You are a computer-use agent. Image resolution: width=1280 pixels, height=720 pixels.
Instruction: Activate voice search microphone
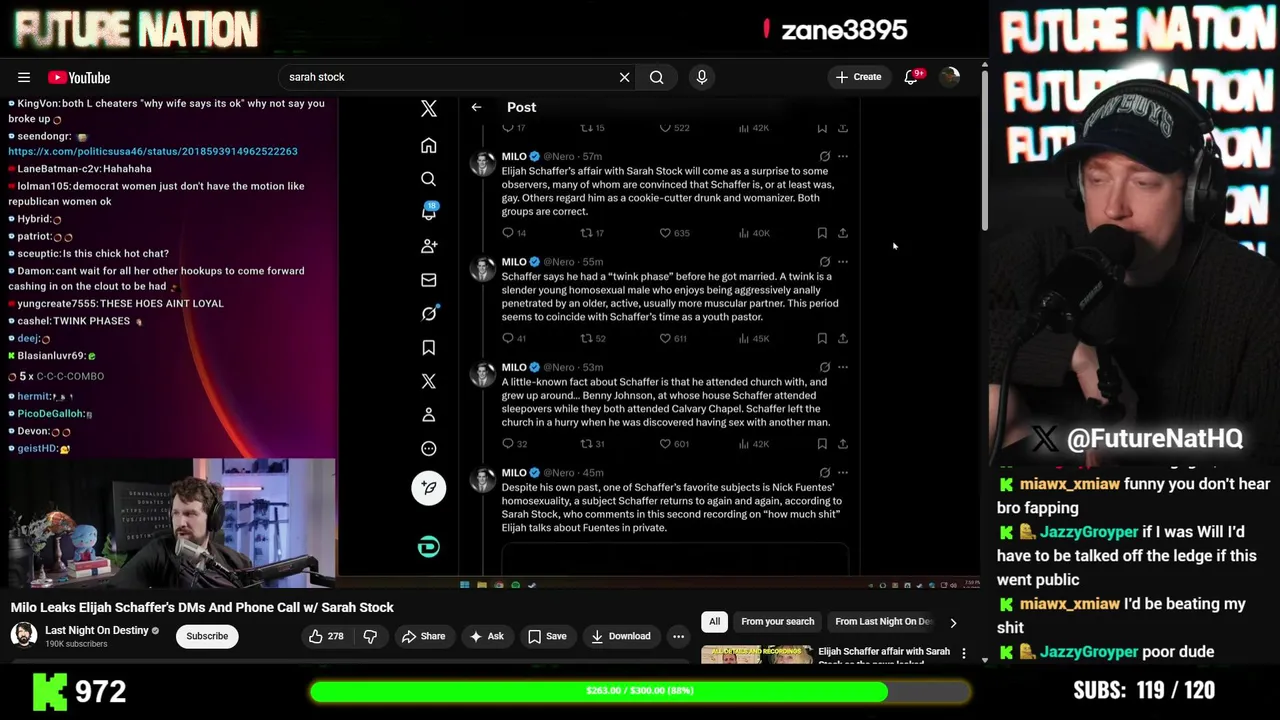pos(702,77)
